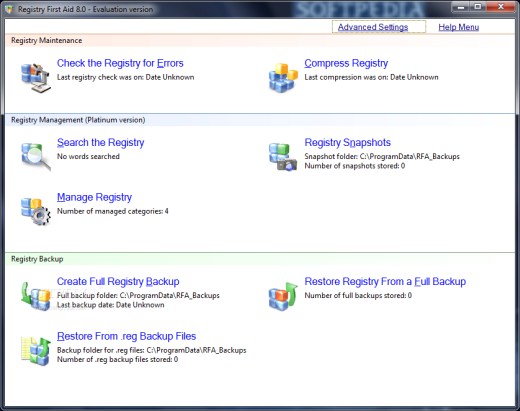This screenshot has height=411, width=520.
Task: Click the app icon in title bar
Action: pyautogui.click(x=10, y=9)
